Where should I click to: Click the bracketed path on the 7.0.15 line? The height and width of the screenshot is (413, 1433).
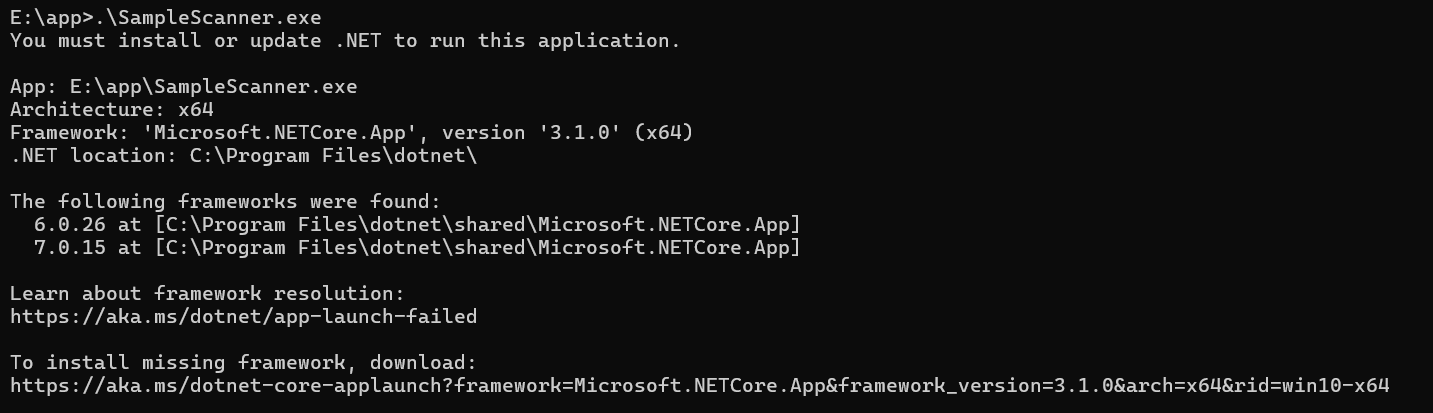pyautogui.click(x=478, y=248)
